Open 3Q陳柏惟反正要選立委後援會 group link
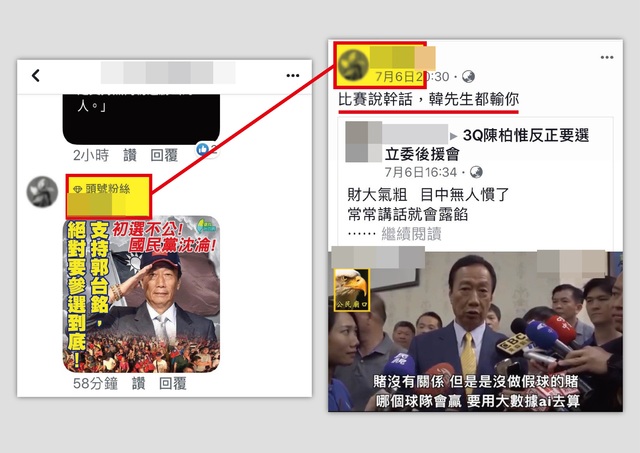 click(487, 144)
